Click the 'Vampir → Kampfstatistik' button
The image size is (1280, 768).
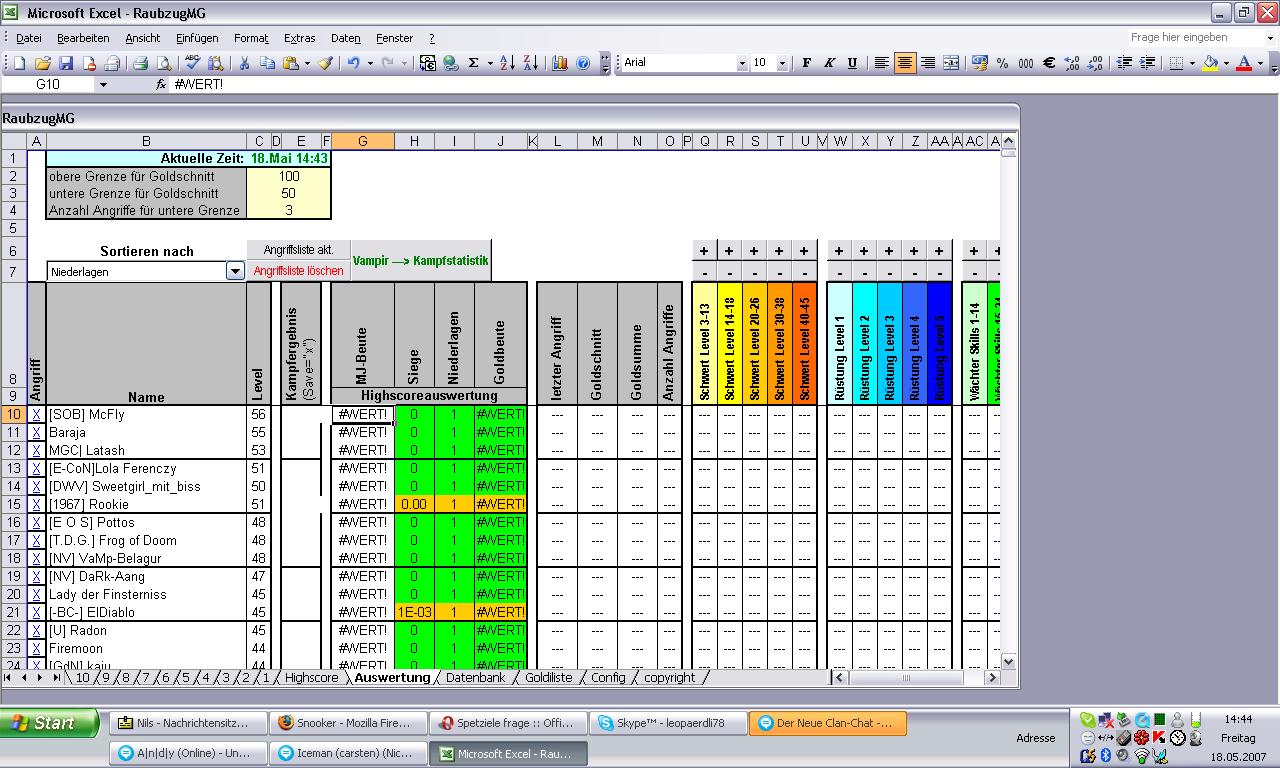(x=420, y=261)
